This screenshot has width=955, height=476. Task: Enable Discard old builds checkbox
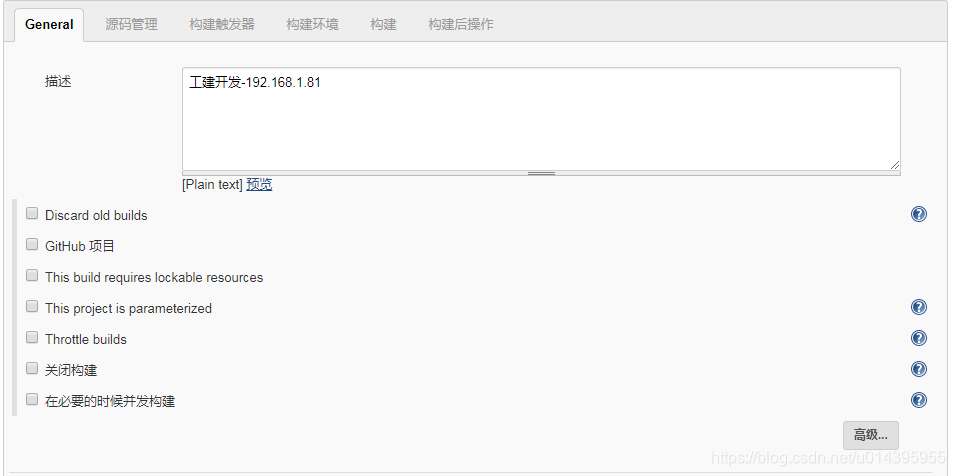click(32, 214)
